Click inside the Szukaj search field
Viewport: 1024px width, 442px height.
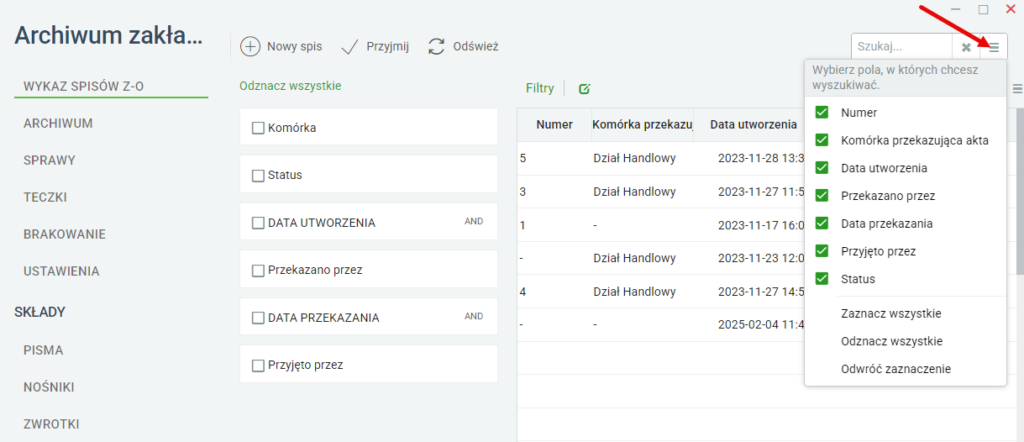(x=902, y=47)
